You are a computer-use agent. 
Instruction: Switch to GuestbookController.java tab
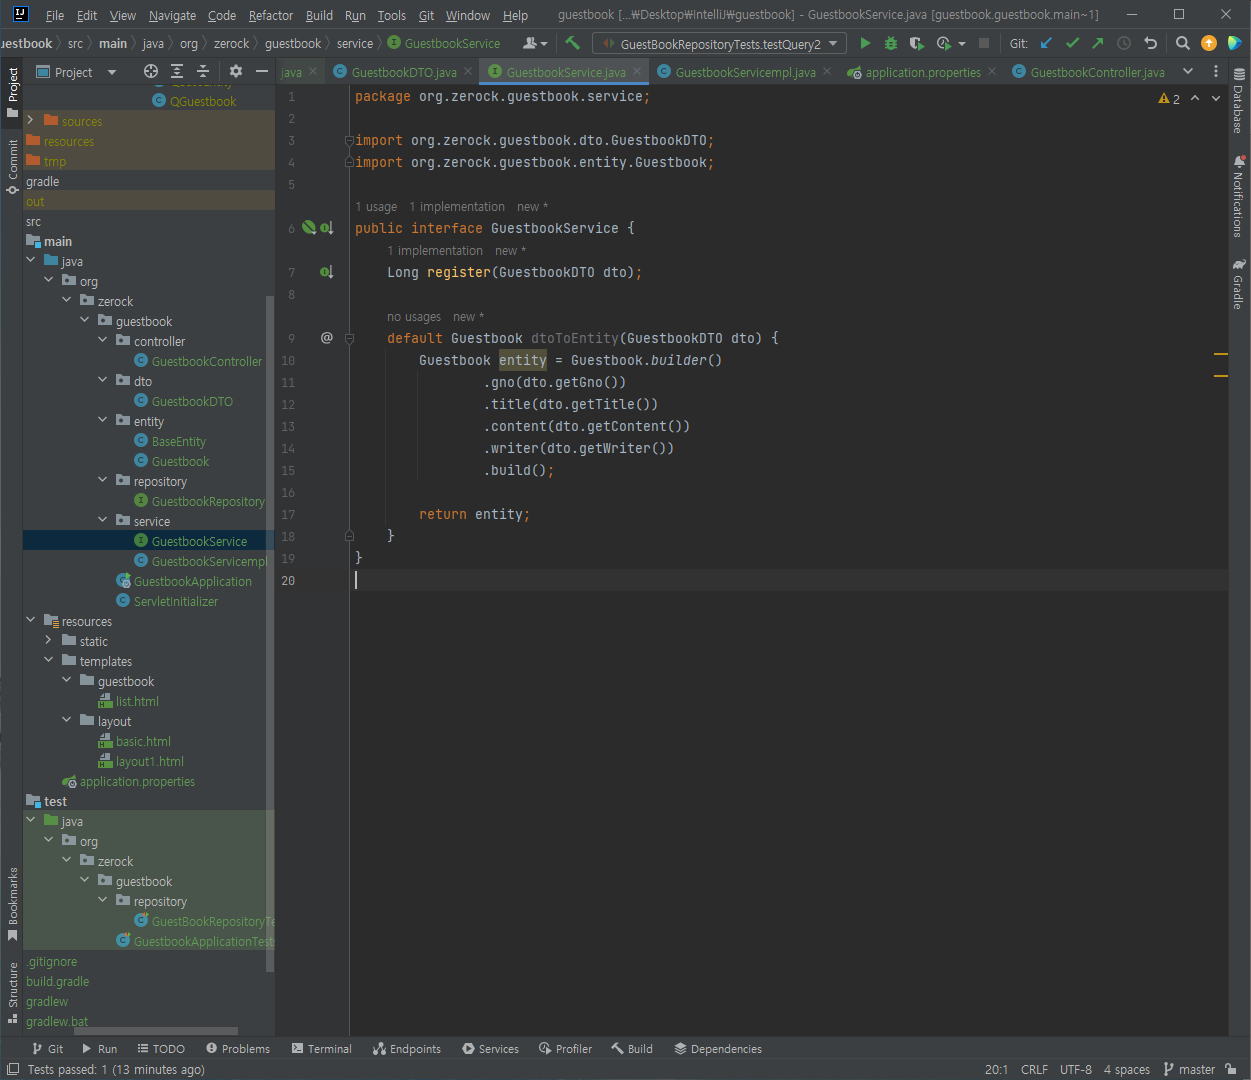point(1096,72)
